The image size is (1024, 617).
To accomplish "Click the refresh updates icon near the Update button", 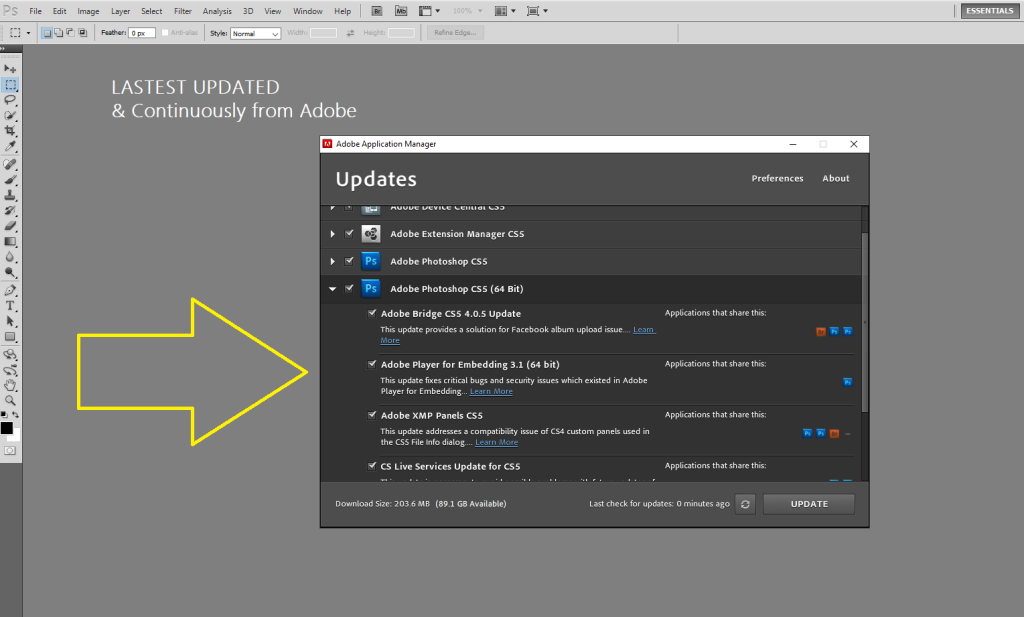I will (745, 504).
